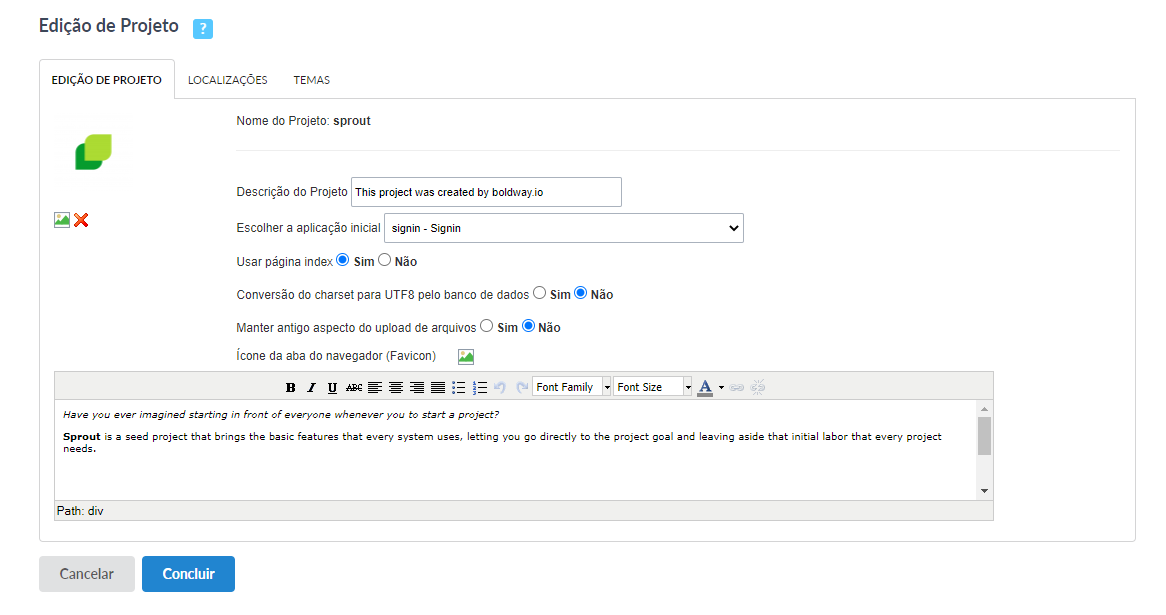Center align the editor text
This screenshot has width=1166, height=615.
point(396,387)
